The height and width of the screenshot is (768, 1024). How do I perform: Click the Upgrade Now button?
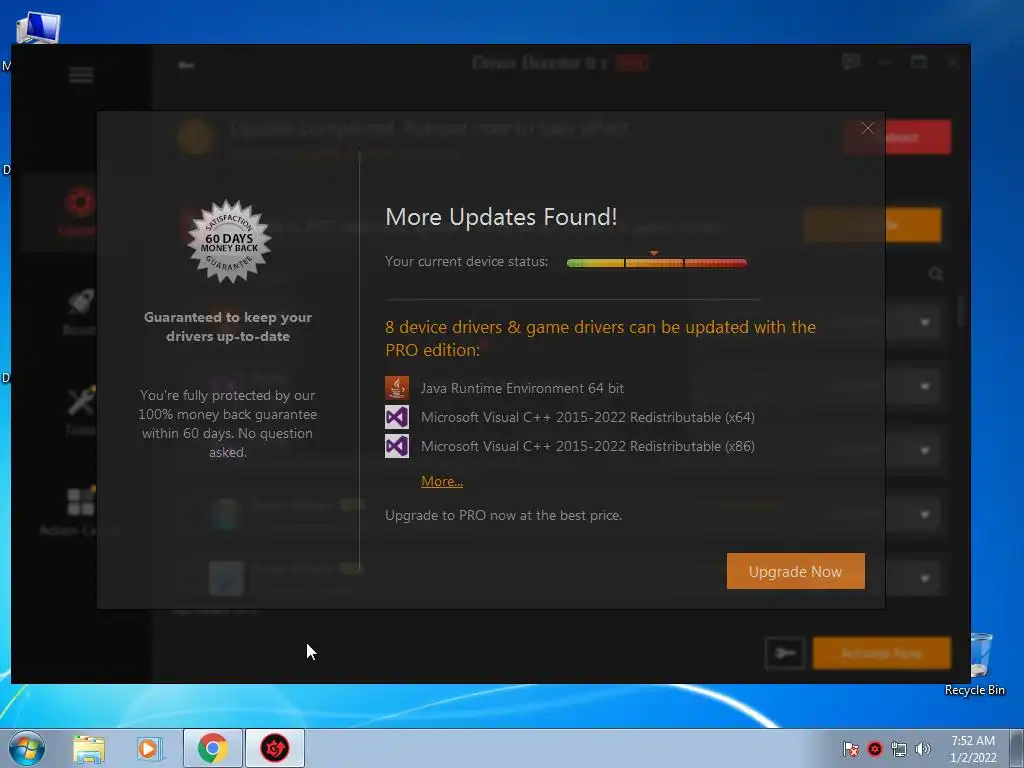tap(795, 571)
